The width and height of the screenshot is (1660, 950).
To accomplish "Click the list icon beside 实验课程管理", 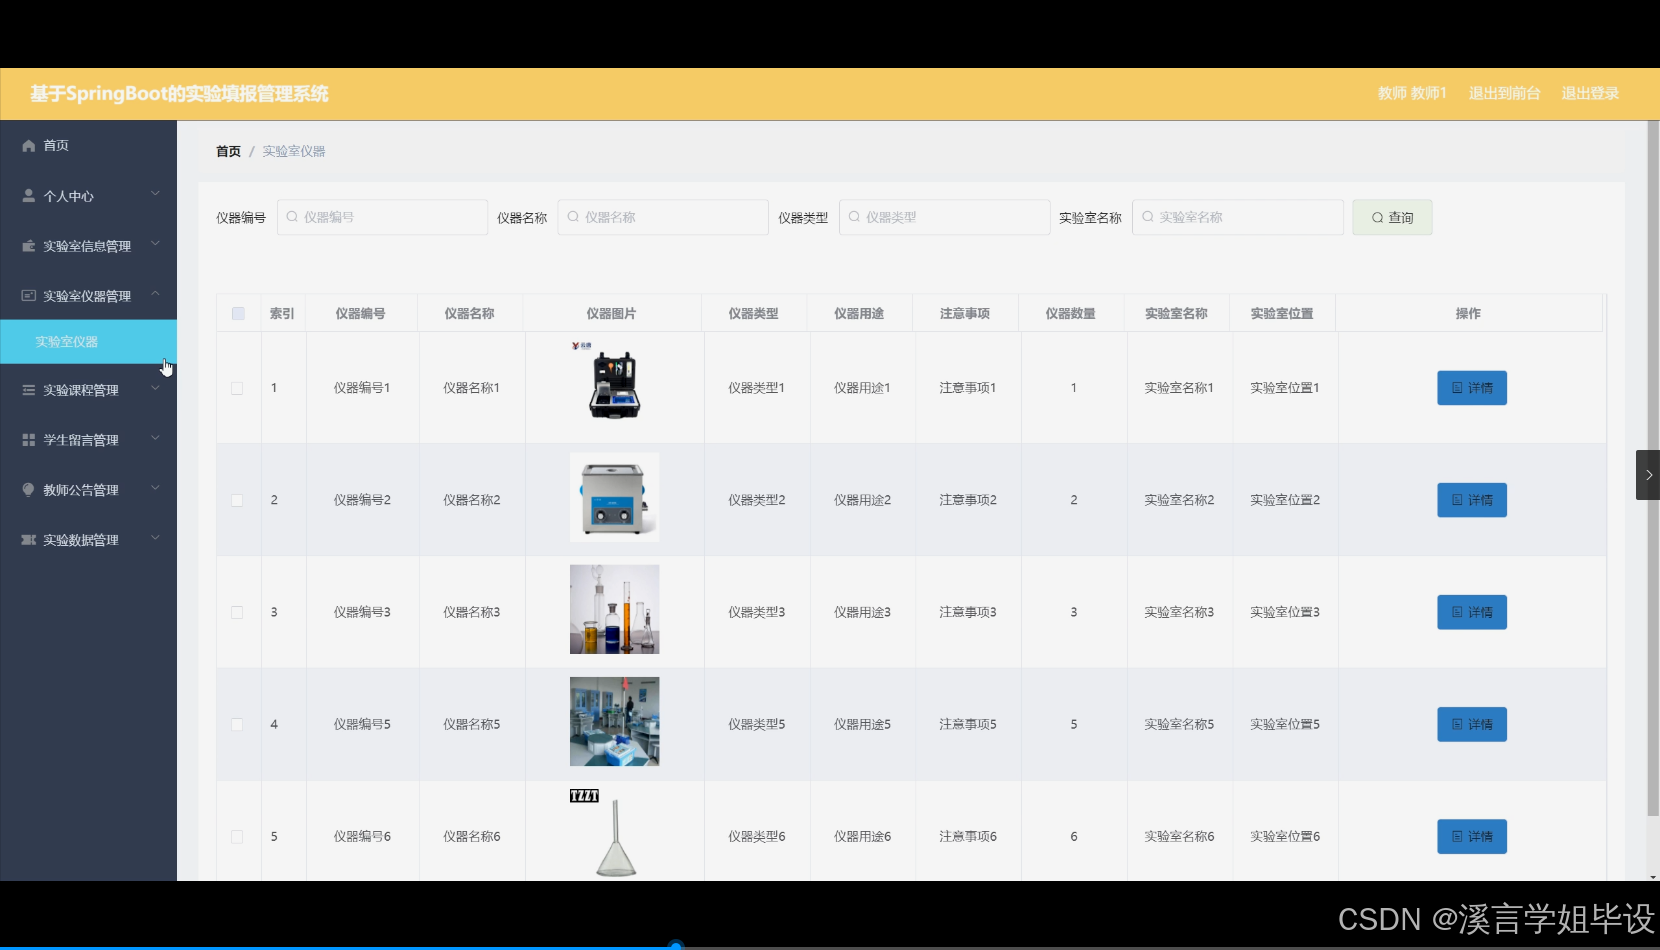I will click(x=29, y=390).
